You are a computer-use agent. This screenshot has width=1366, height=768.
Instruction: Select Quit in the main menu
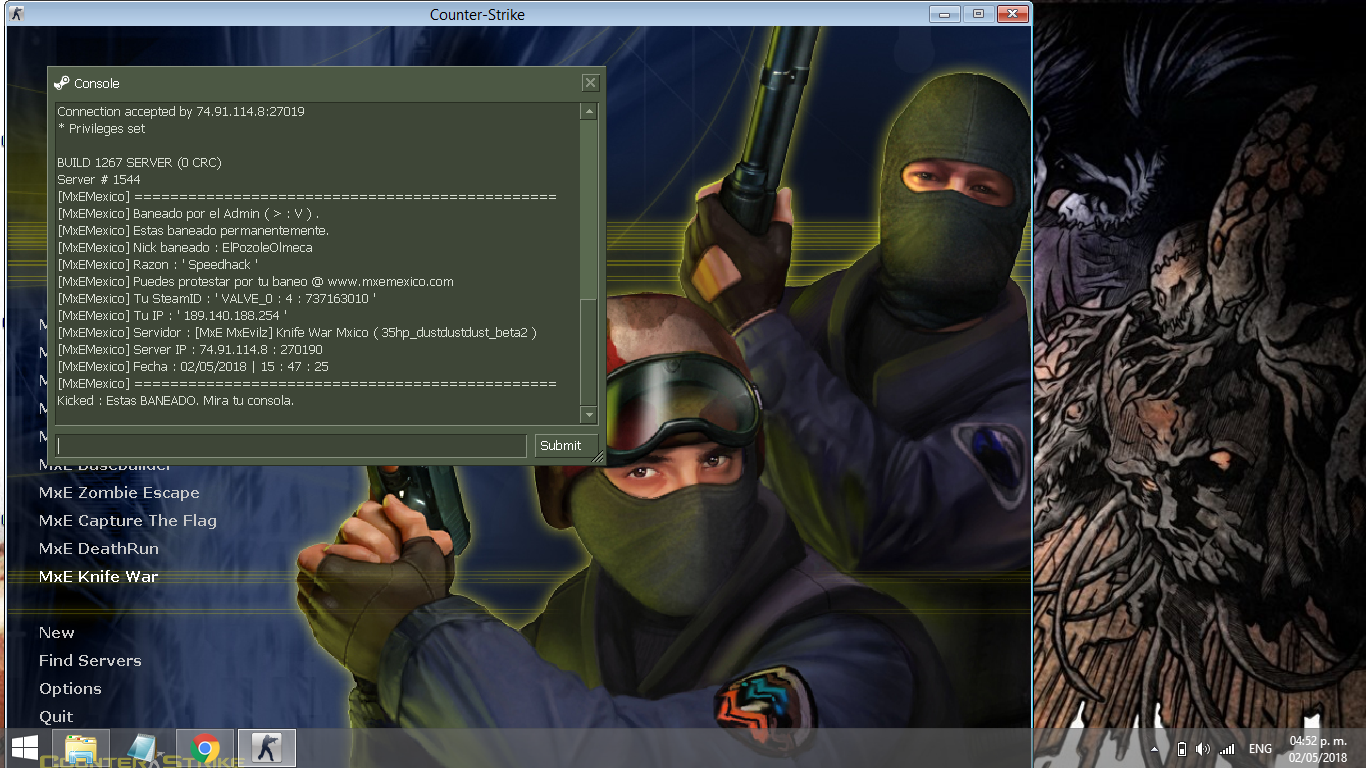click(56, 717)
